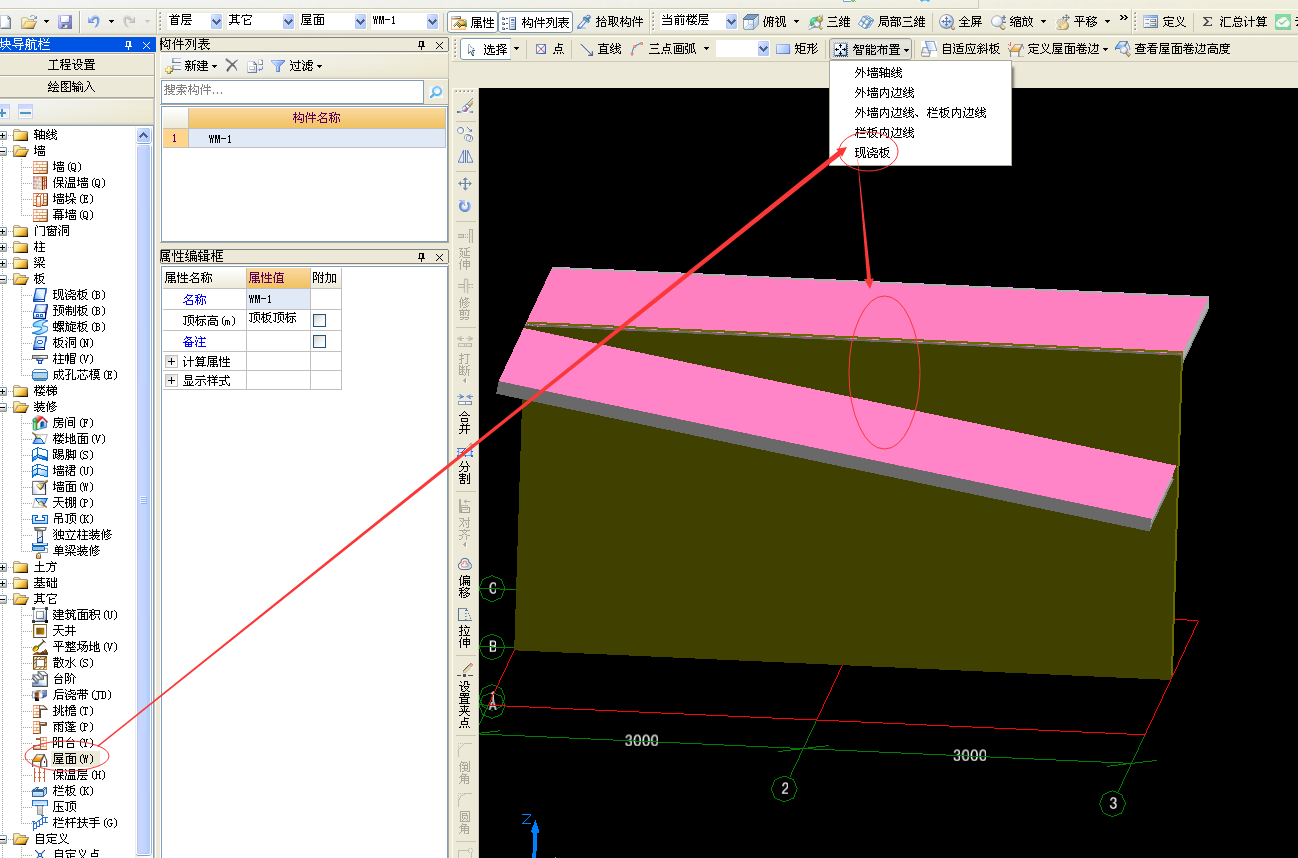This screenshot has width=1298, height=858.
Task: Click 查看屋面卷边高度 view roof edge height
Action: click(x=1172, y=49)
